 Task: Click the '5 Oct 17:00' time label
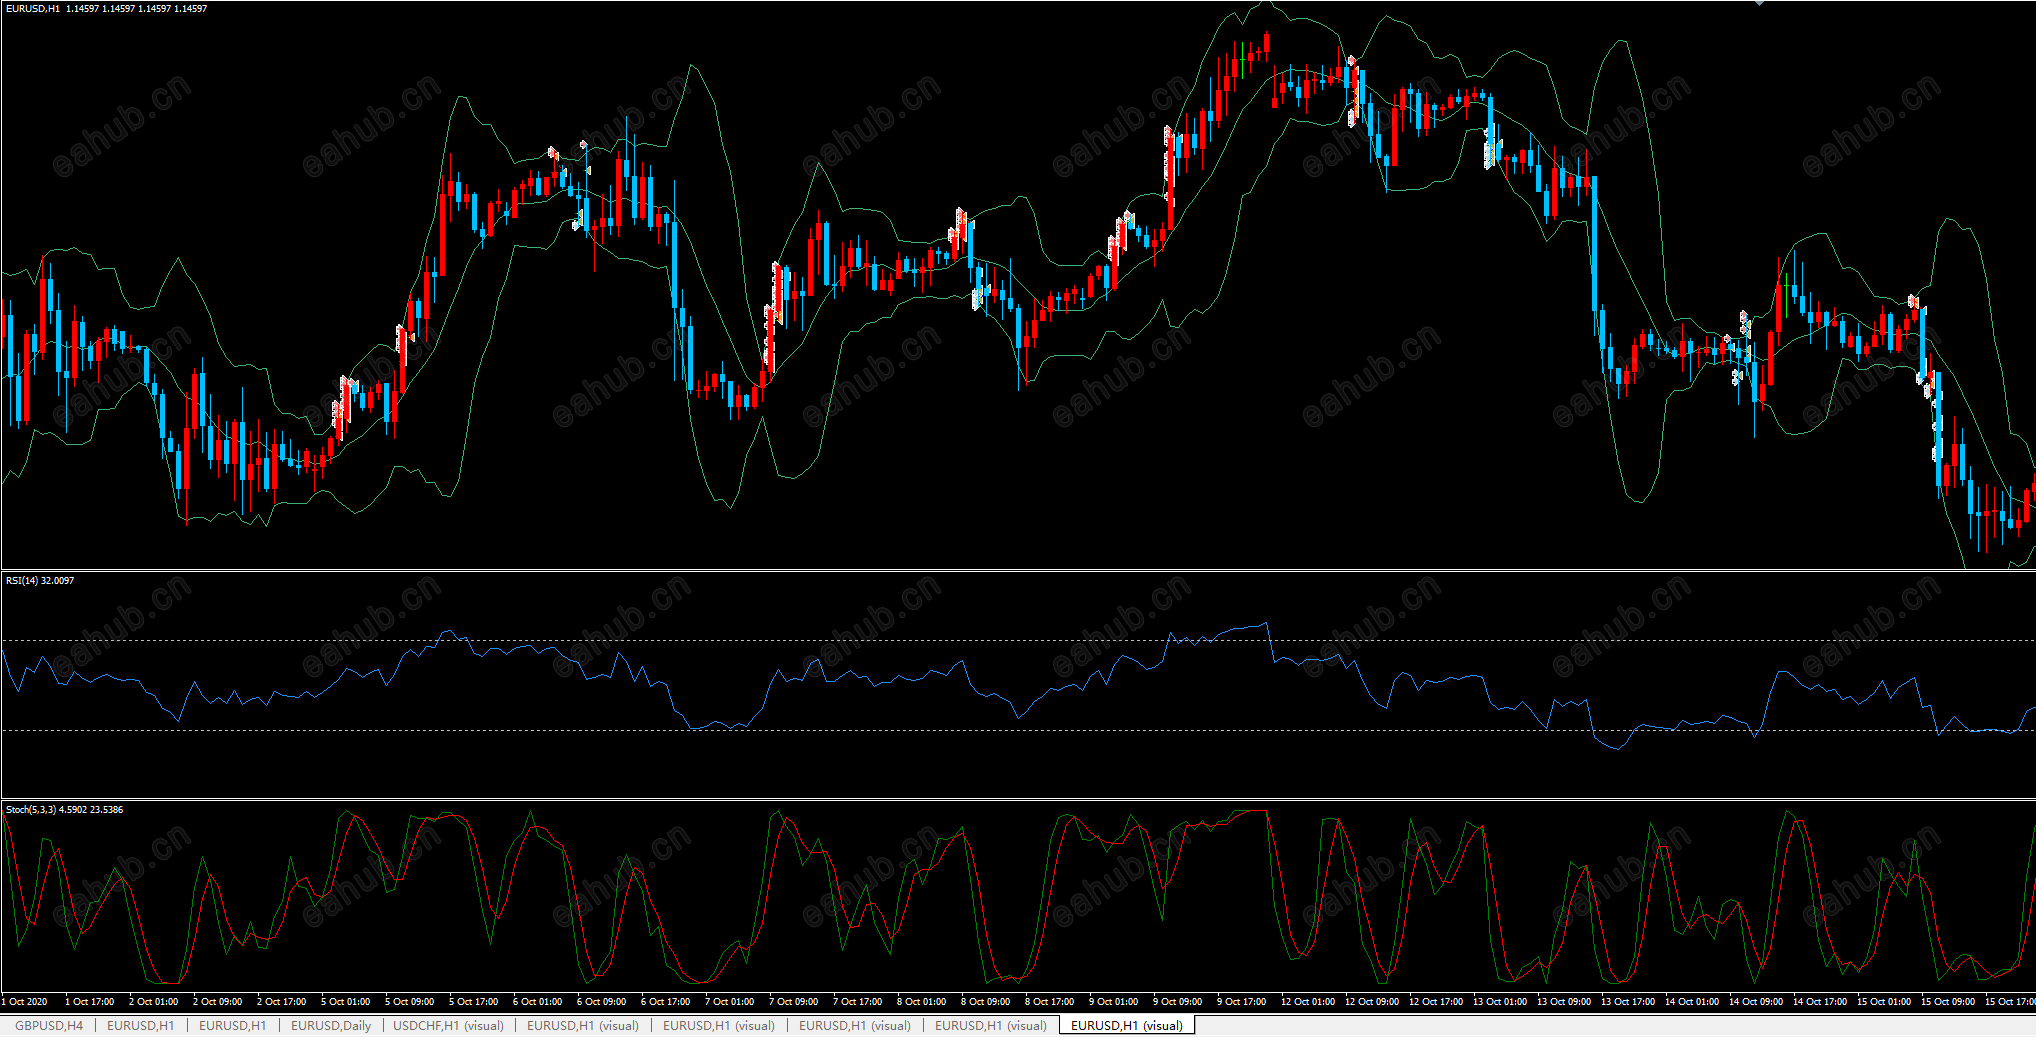[474, 1001]
